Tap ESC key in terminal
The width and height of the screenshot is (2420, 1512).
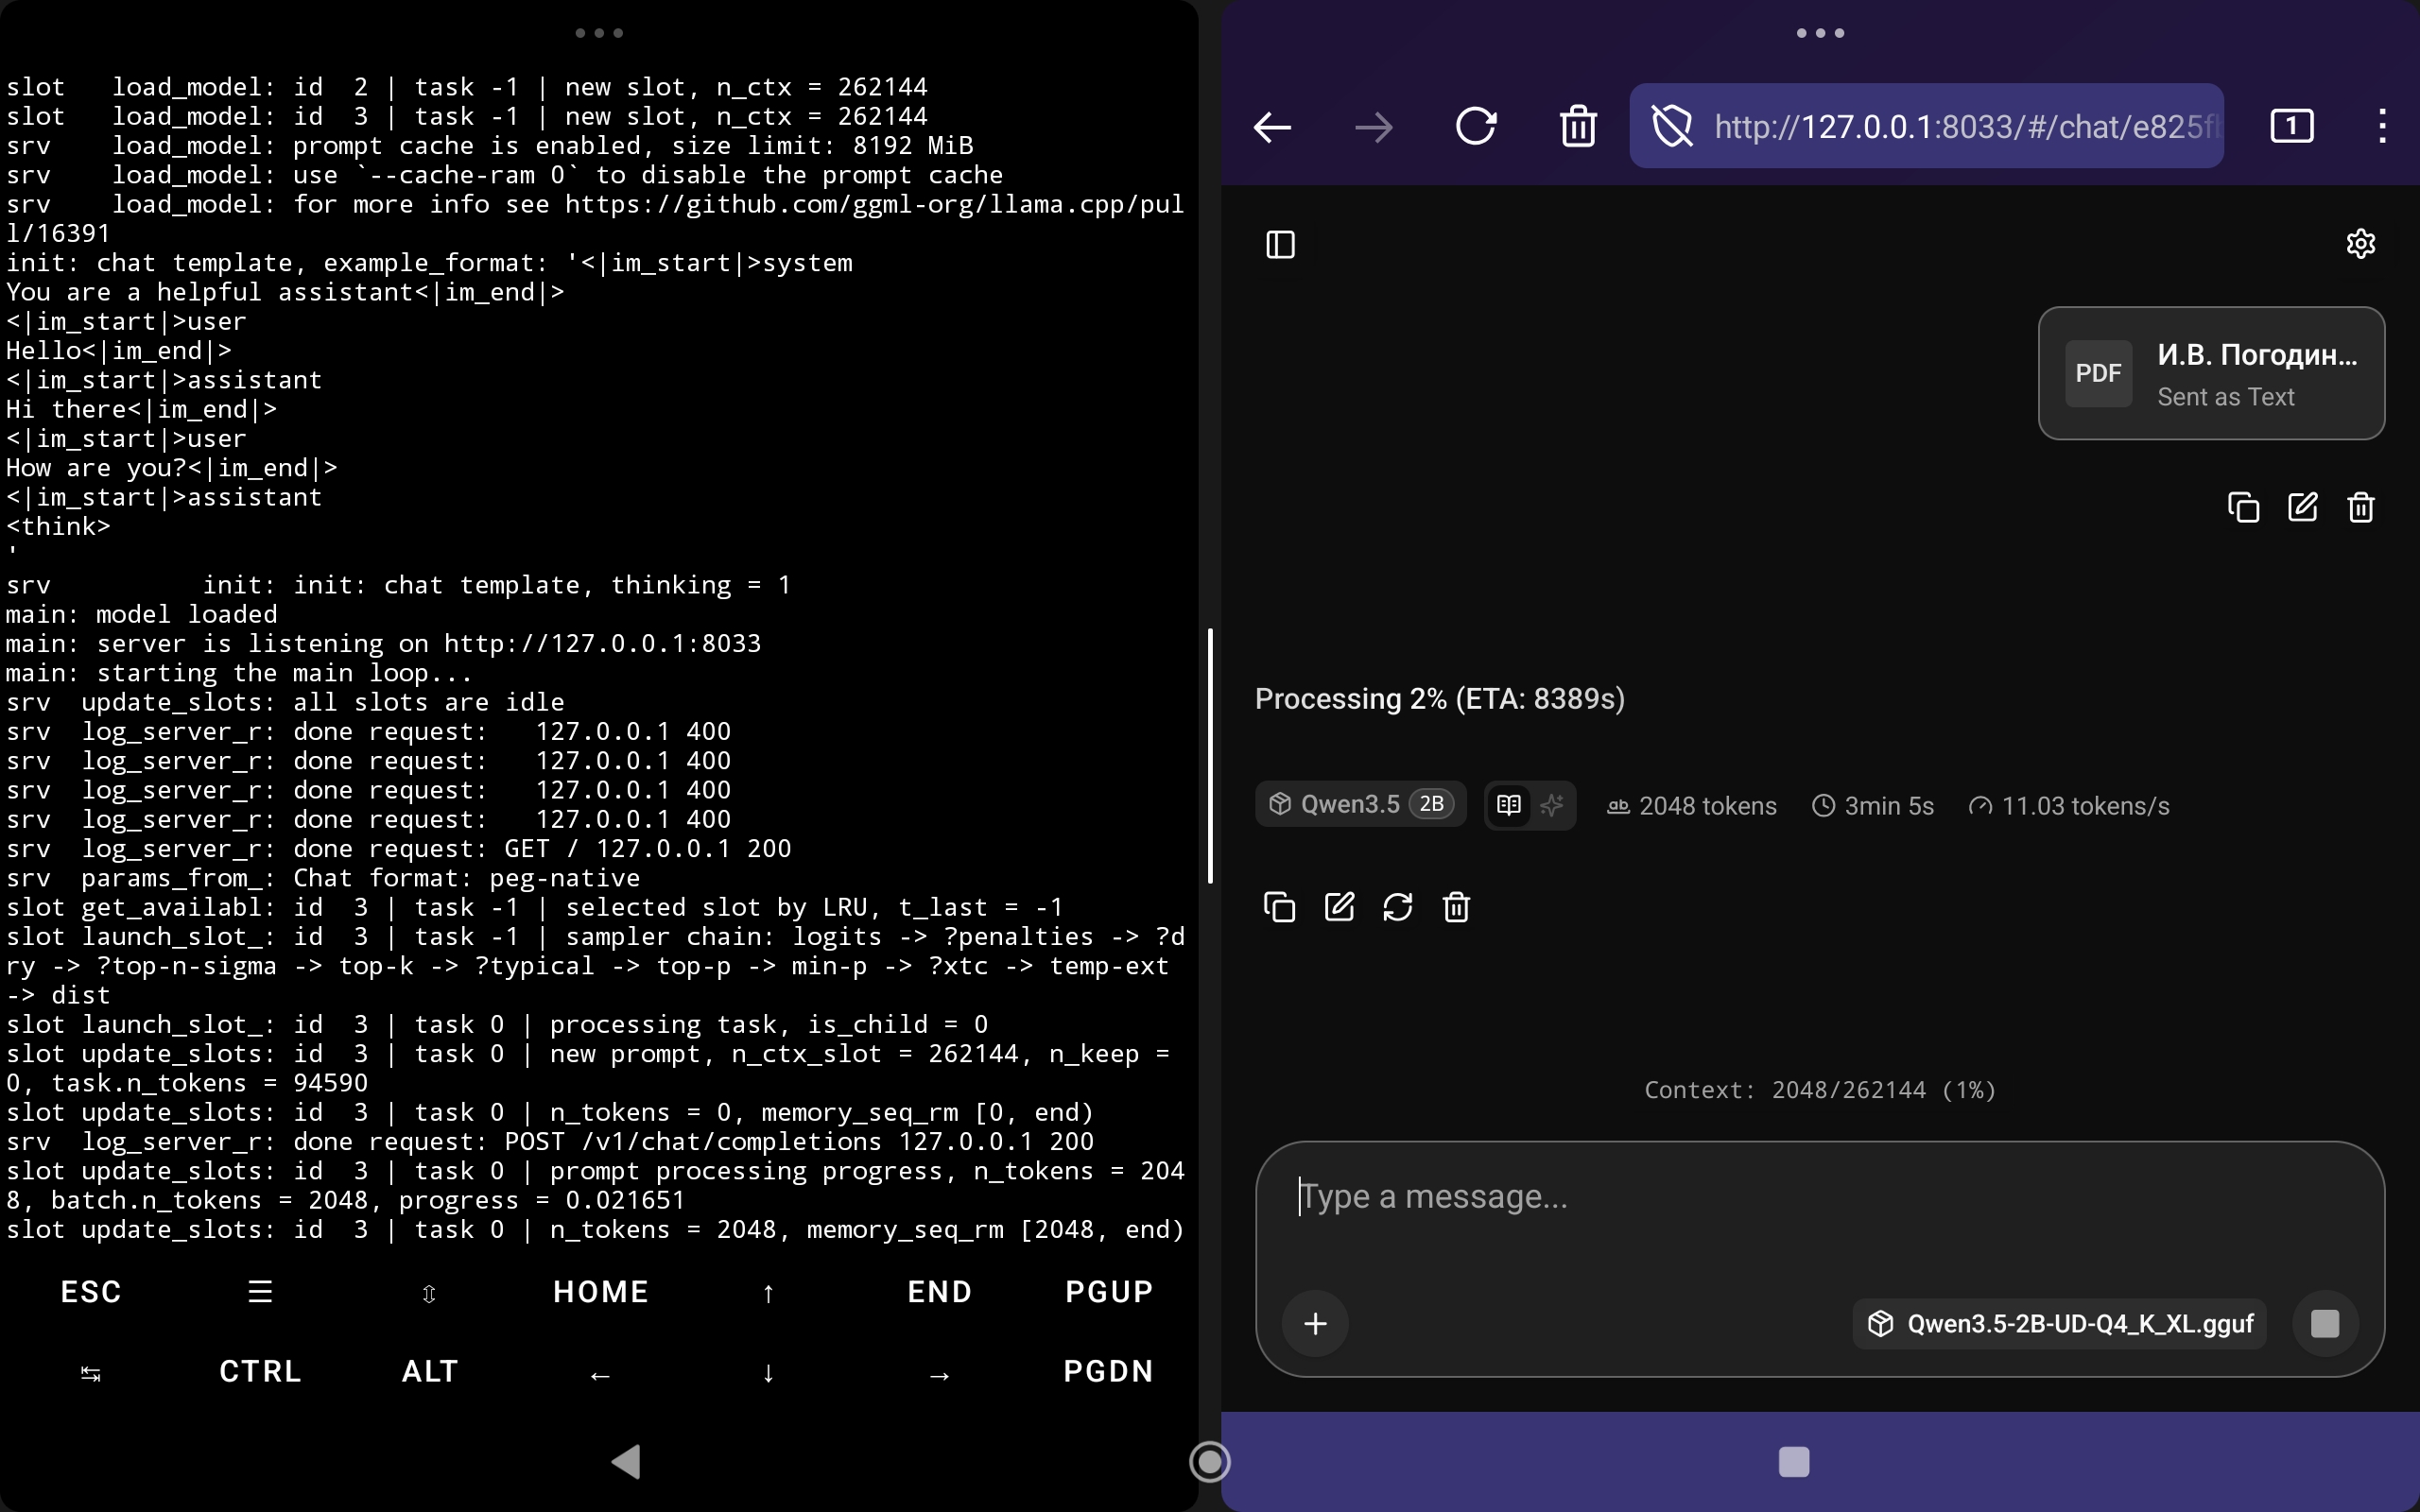pyautogui.click(x=91, y=1292)
